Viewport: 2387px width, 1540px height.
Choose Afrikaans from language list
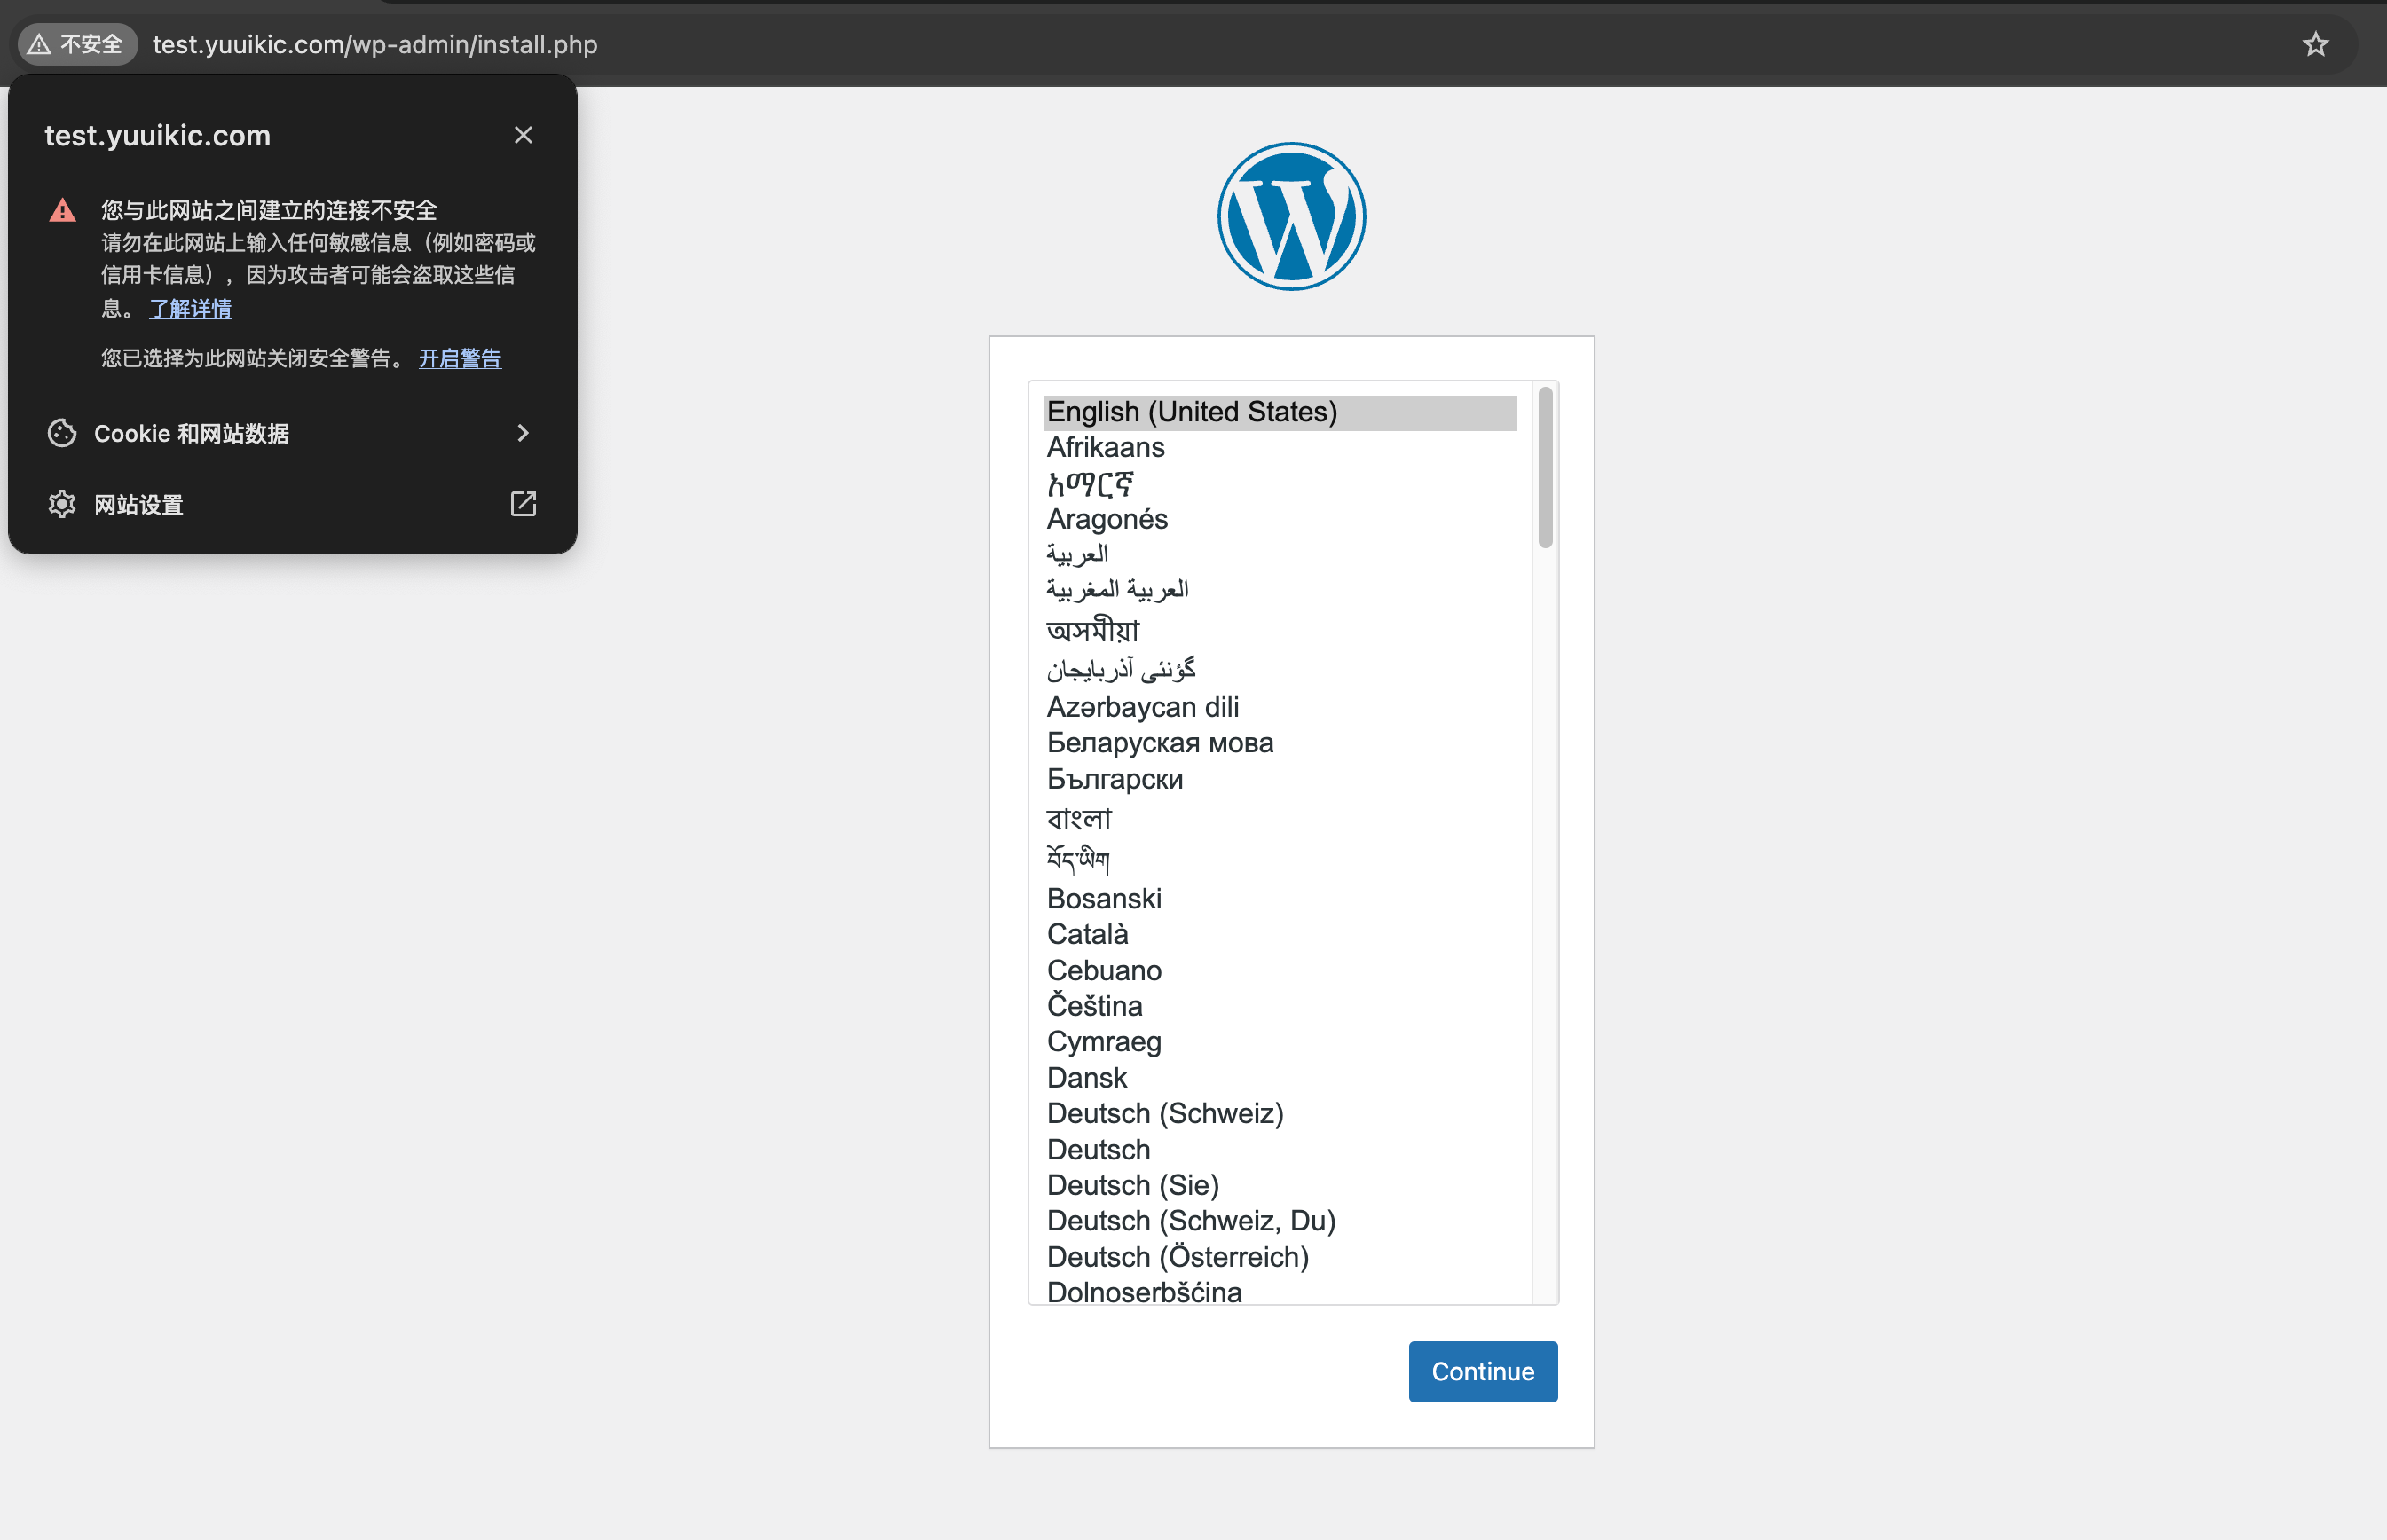pyautogui.click(x=1105, y=447)
